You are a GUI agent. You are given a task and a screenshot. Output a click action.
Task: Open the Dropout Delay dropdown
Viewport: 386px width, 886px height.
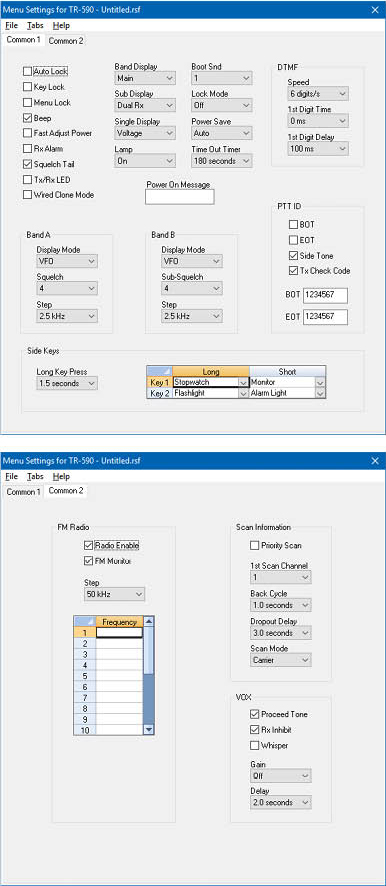tap(281, 633)
